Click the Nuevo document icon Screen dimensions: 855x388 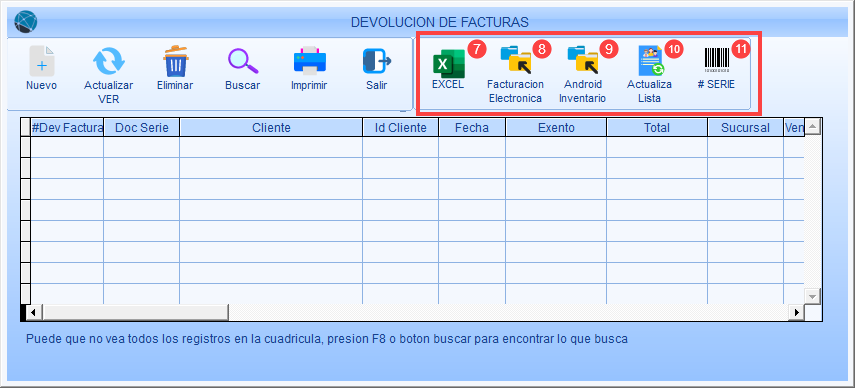click(42, 60)
